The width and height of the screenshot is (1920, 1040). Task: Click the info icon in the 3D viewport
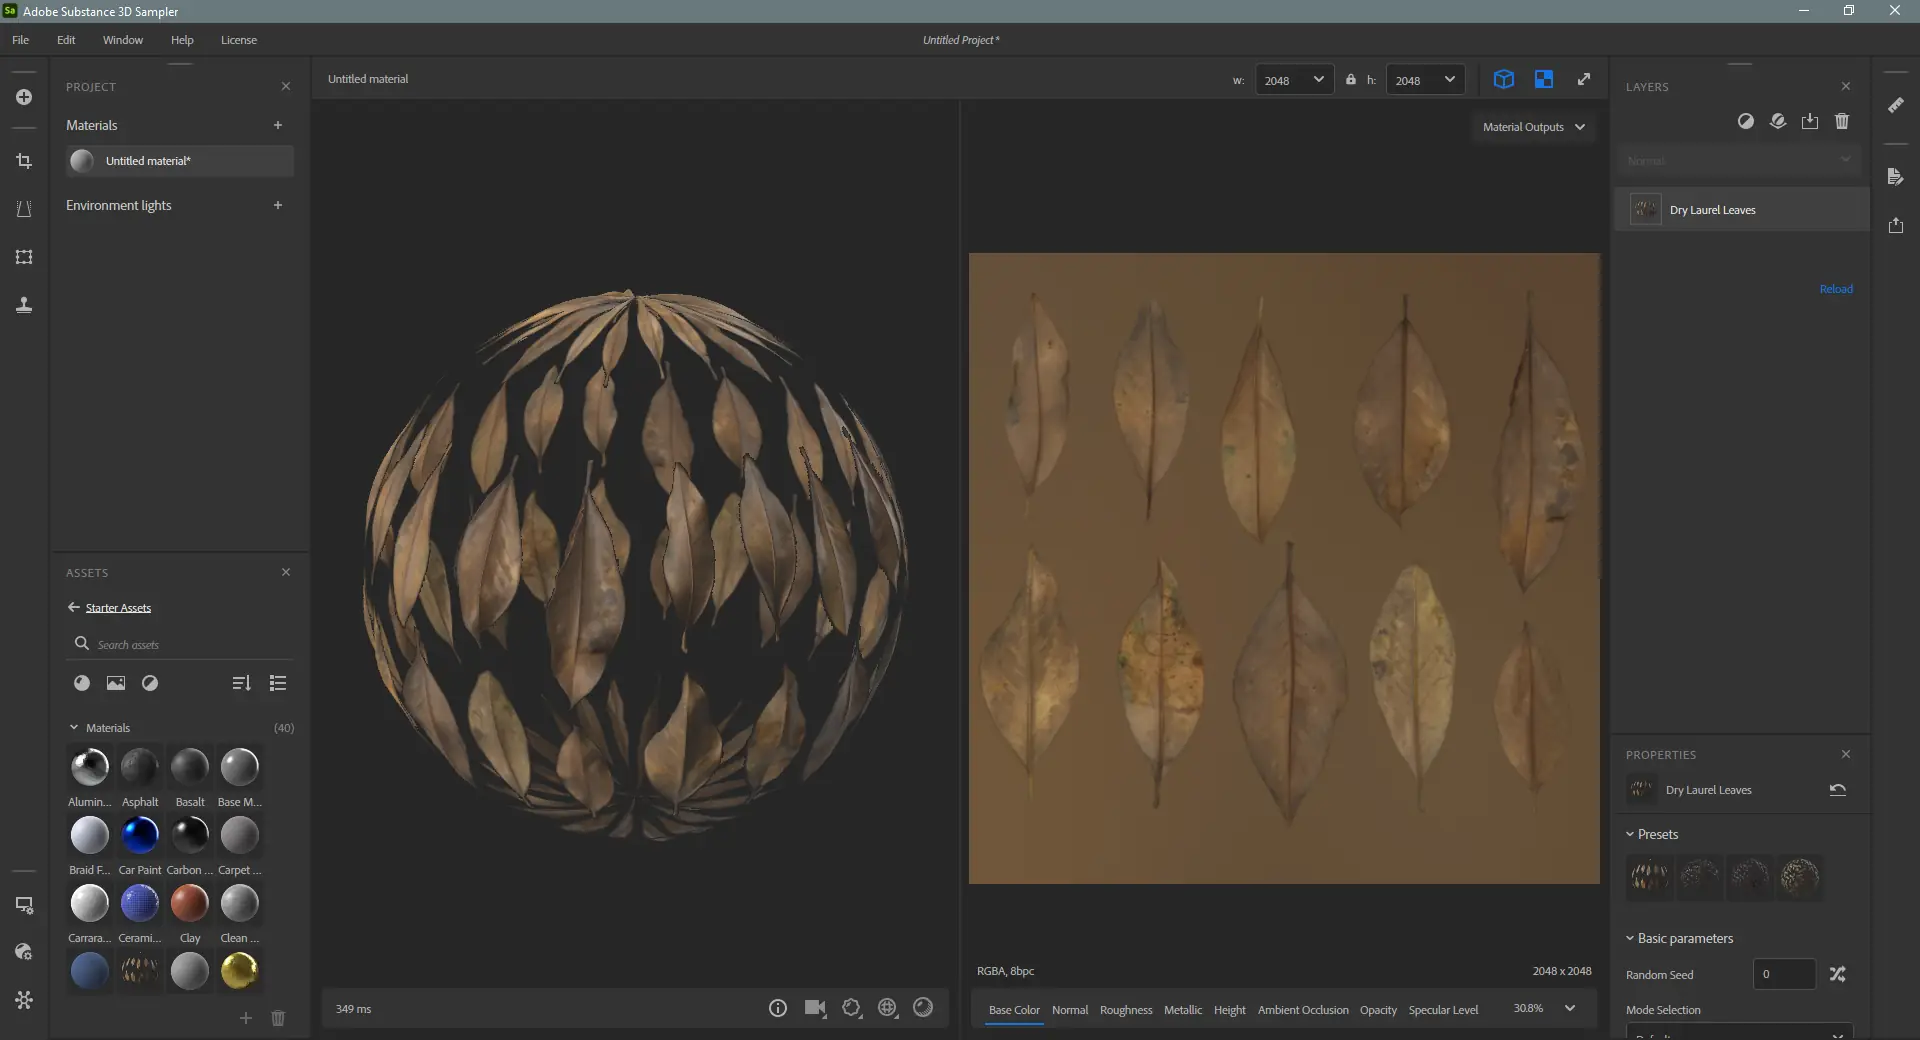777,1008
